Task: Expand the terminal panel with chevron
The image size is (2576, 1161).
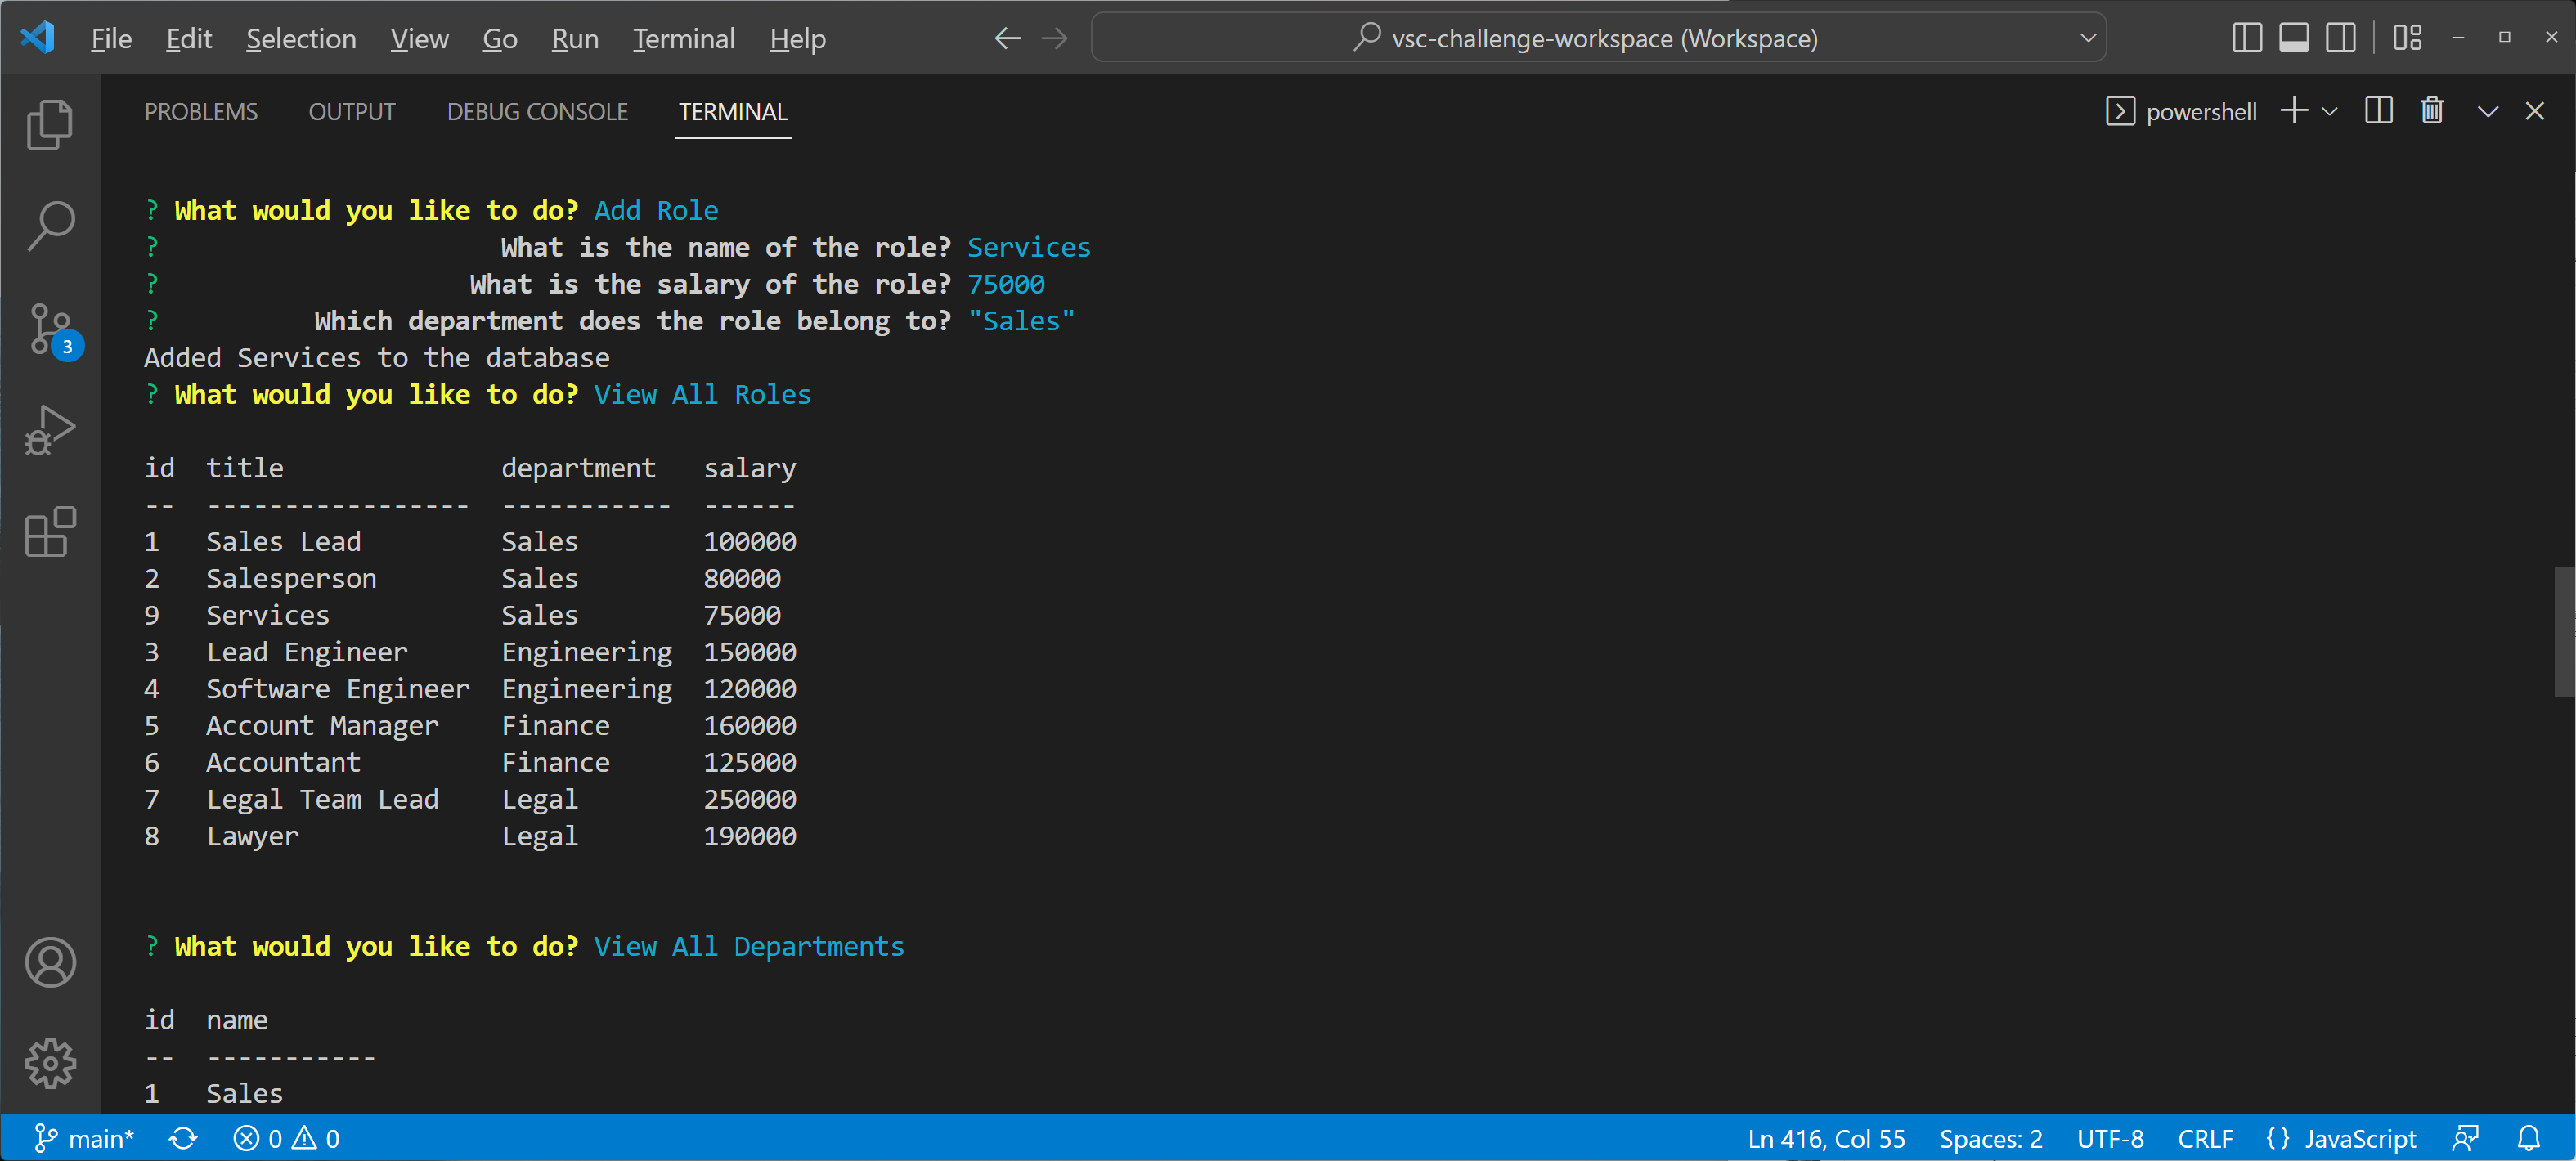Action: pos(2487,111)
